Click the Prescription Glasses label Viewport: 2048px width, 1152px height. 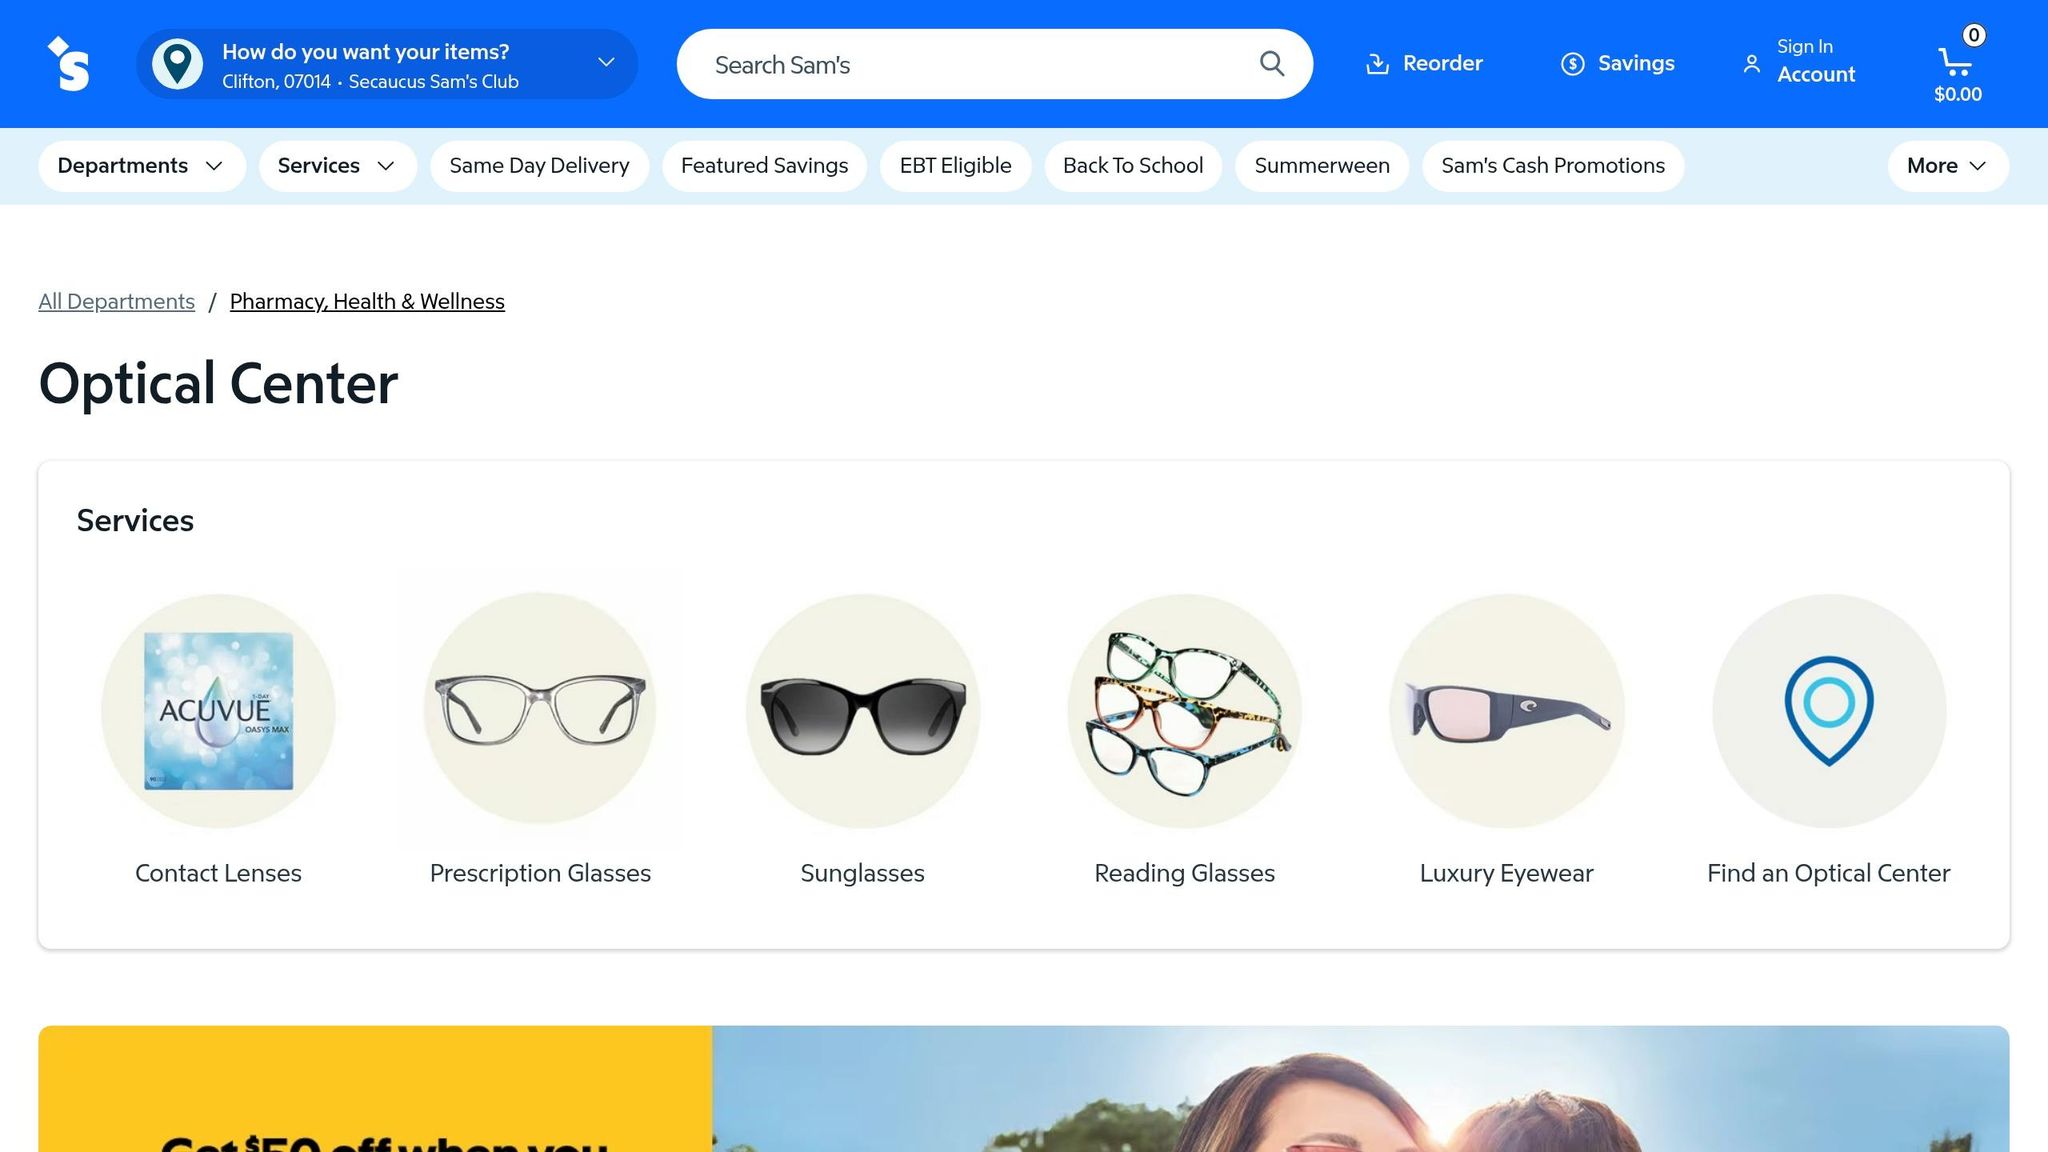[540, 873]
